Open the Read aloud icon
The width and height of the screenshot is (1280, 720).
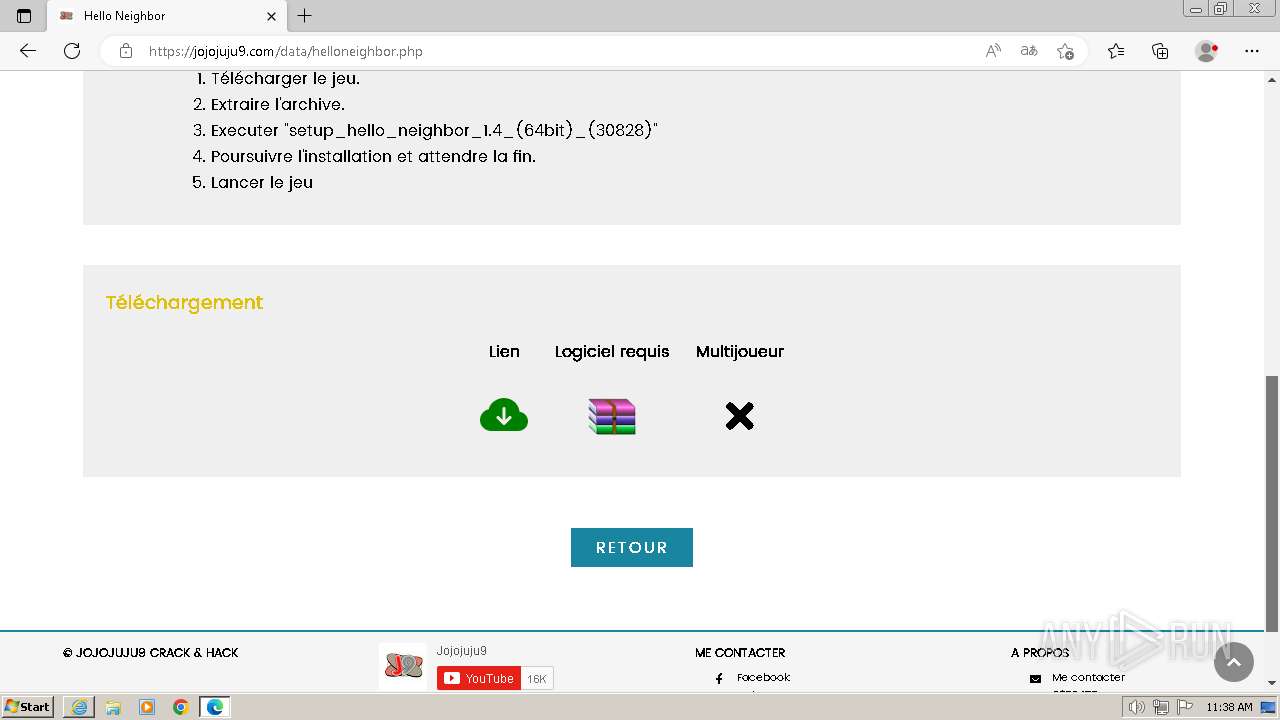993,51
